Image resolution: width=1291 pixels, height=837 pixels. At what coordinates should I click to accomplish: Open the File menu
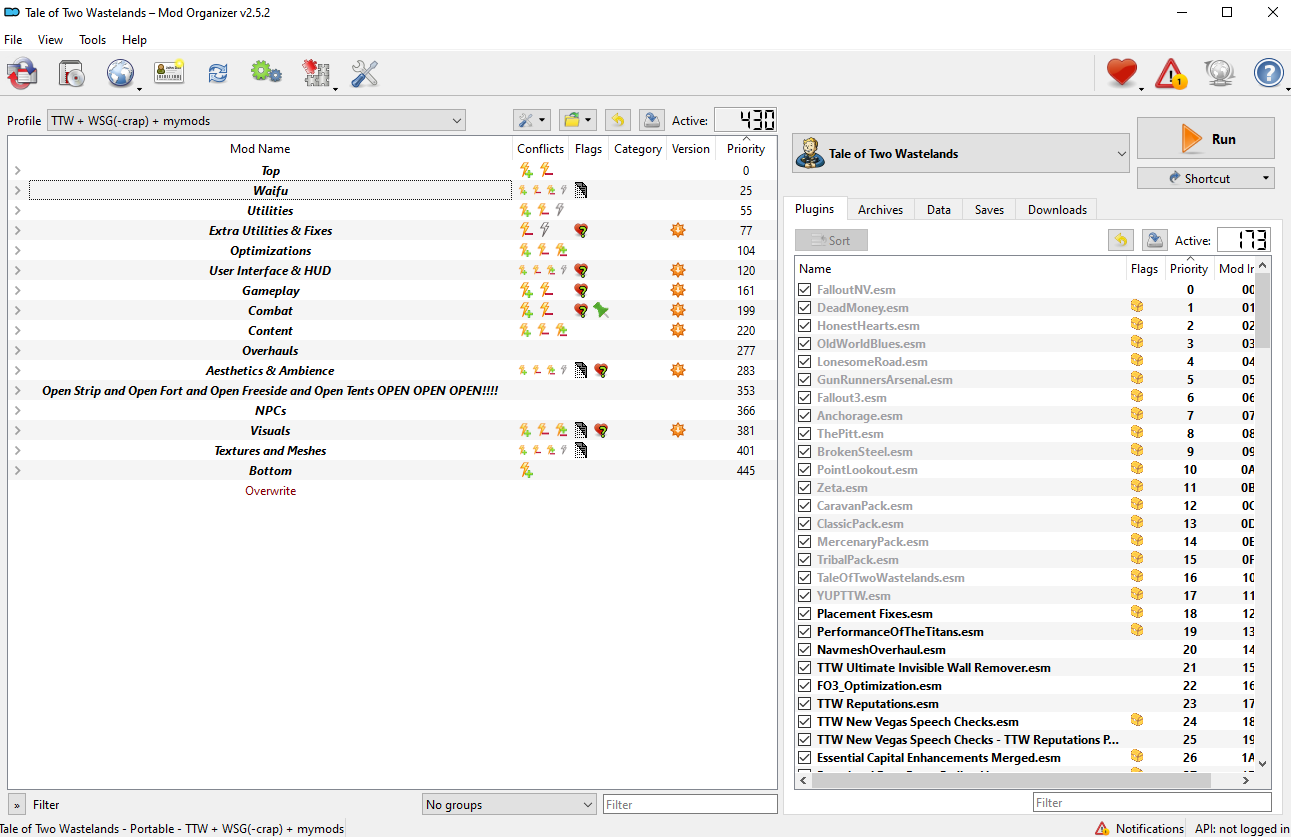click(x=13, y=40)
